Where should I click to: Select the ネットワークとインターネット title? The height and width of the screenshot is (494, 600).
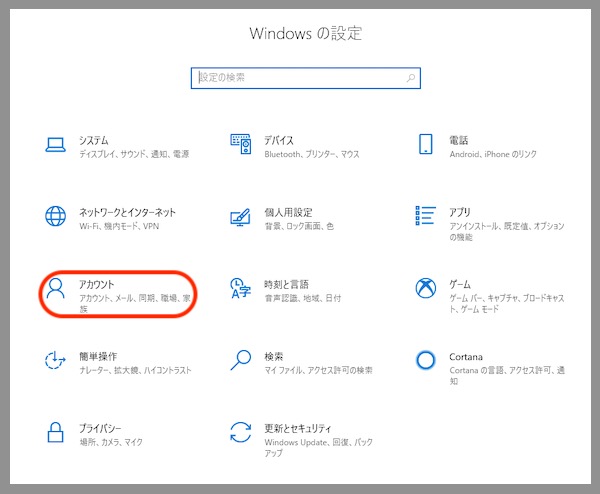[127, 212]
